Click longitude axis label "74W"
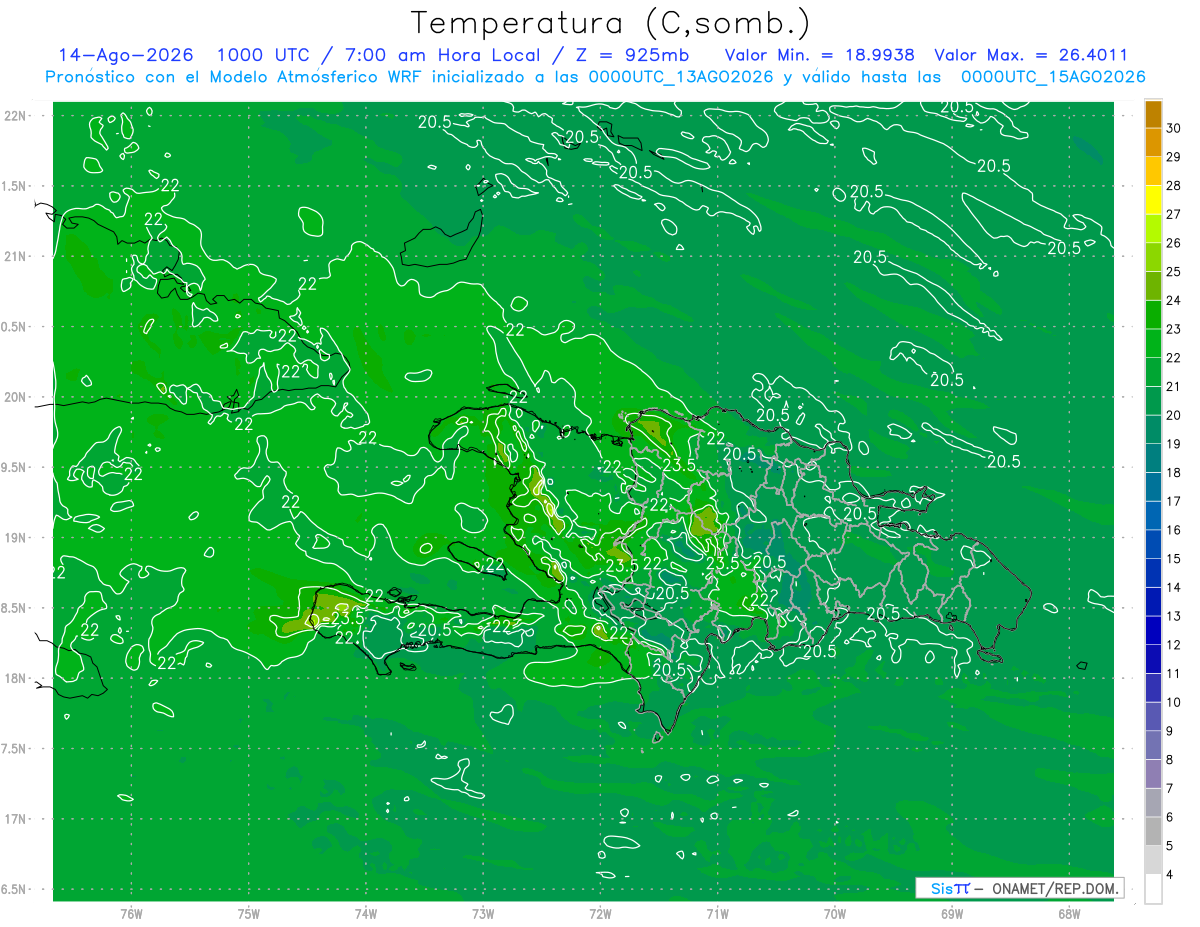The height and width of the screenshot is (927, 1200). pyautogui.click(x=366, y=914)
